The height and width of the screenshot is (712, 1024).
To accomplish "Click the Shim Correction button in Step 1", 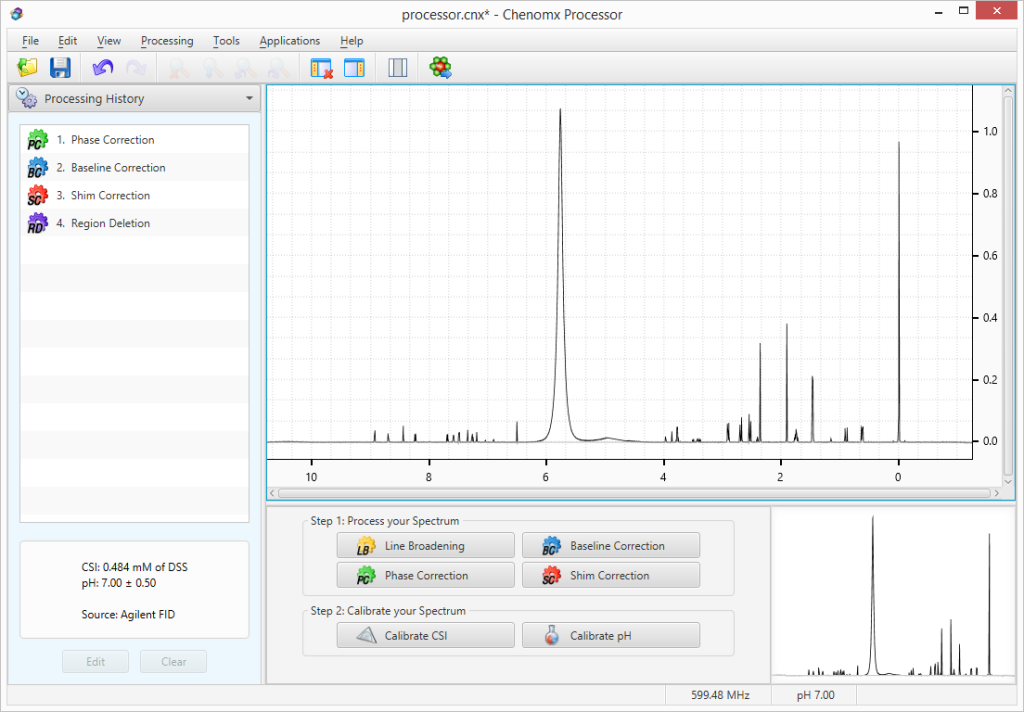I will pos(610,576).
